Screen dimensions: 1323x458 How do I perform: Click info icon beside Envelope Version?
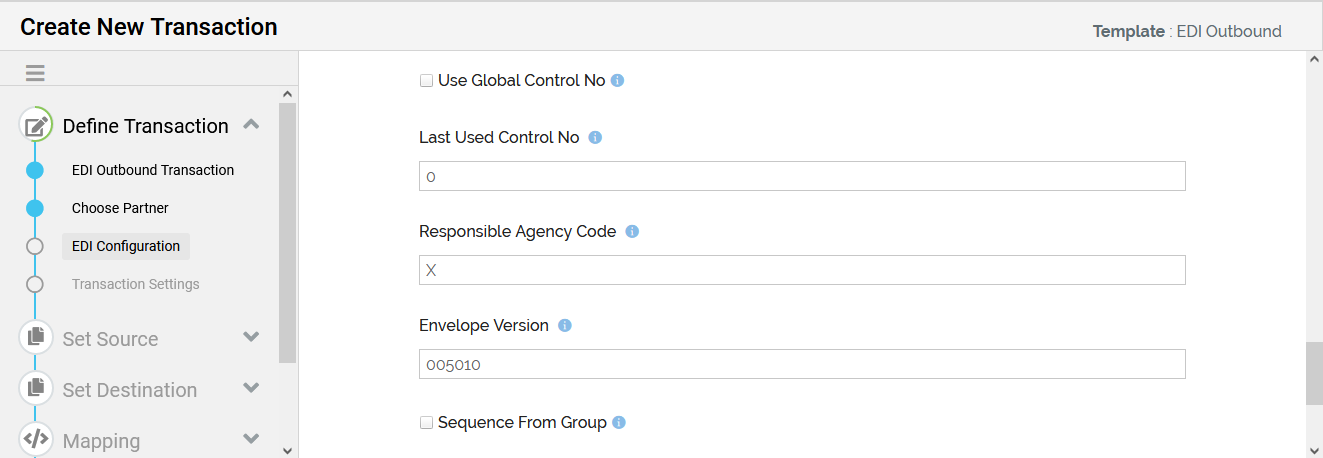click(565, 326)
